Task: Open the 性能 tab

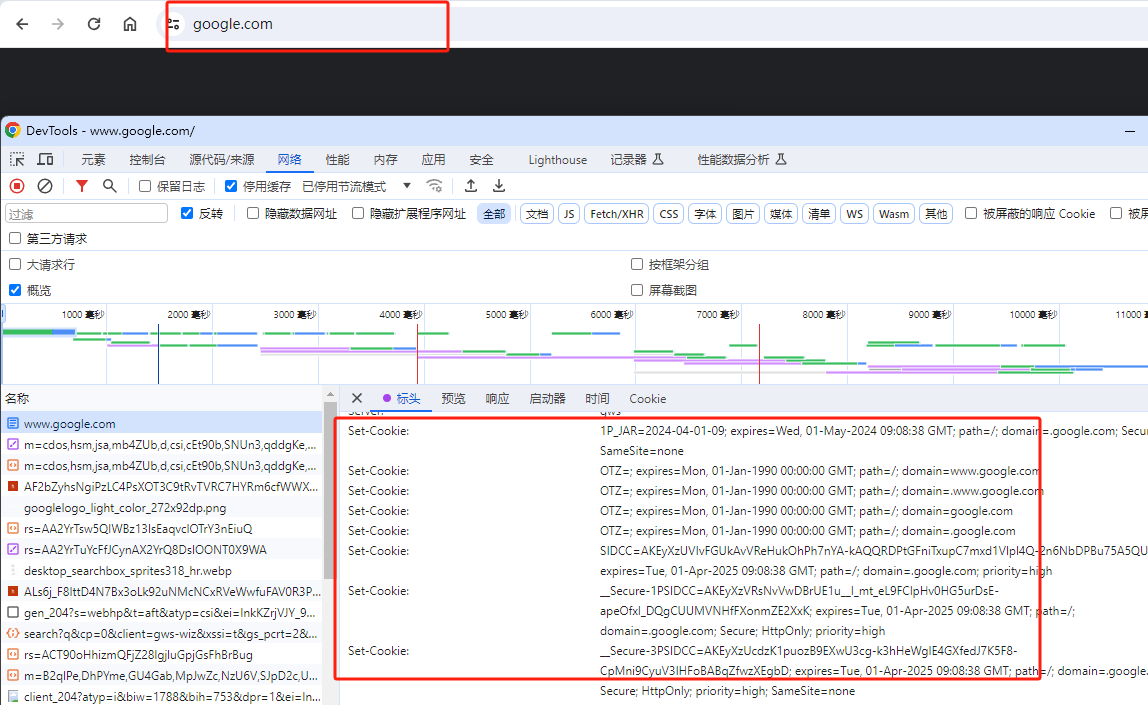Action: (x=338, y=160)
